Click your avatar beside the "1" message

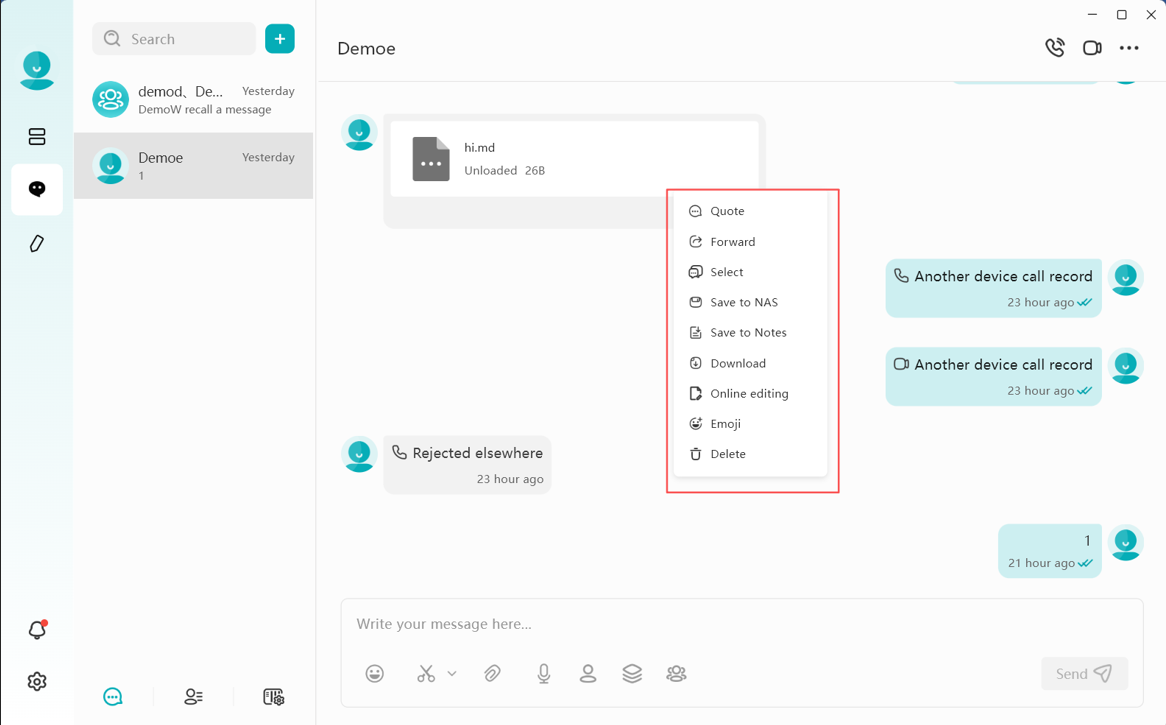click(1125, 543)
